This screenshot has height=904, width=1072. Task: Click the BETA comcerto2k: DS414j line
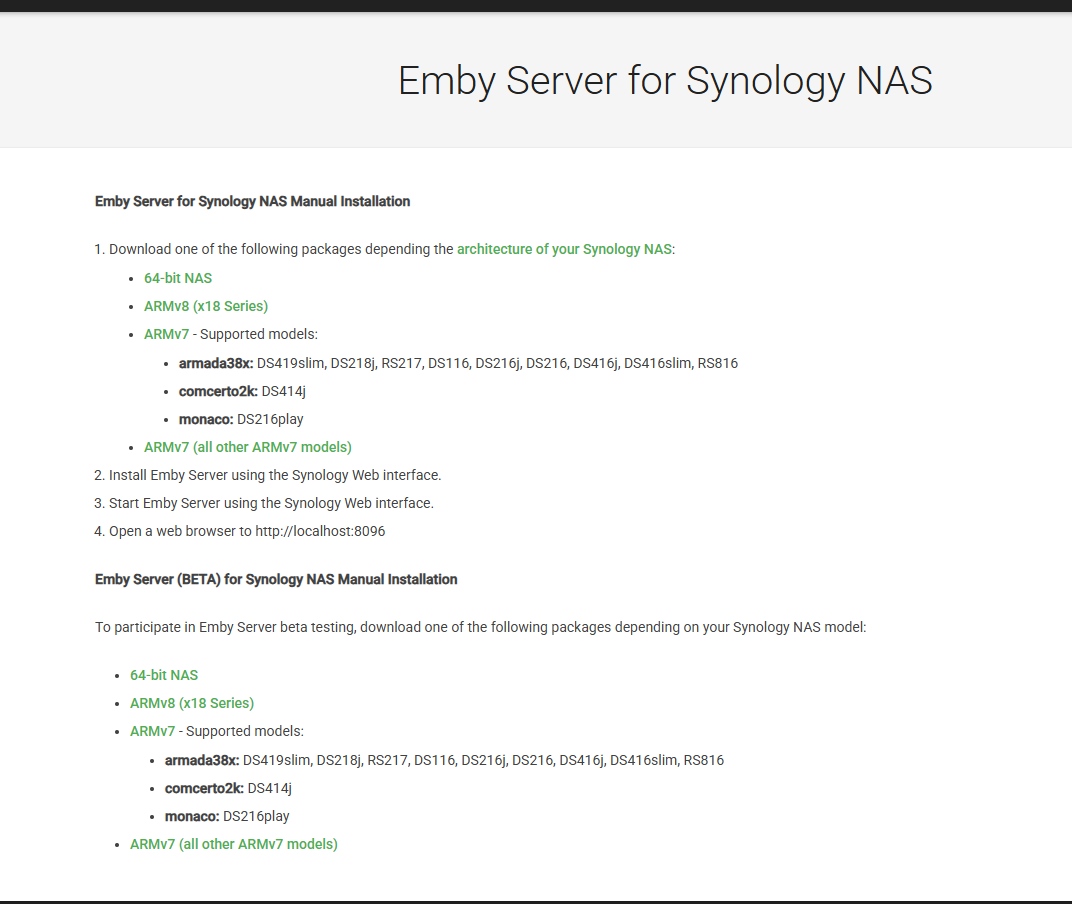pyautogui.click(x=228, y=788)
